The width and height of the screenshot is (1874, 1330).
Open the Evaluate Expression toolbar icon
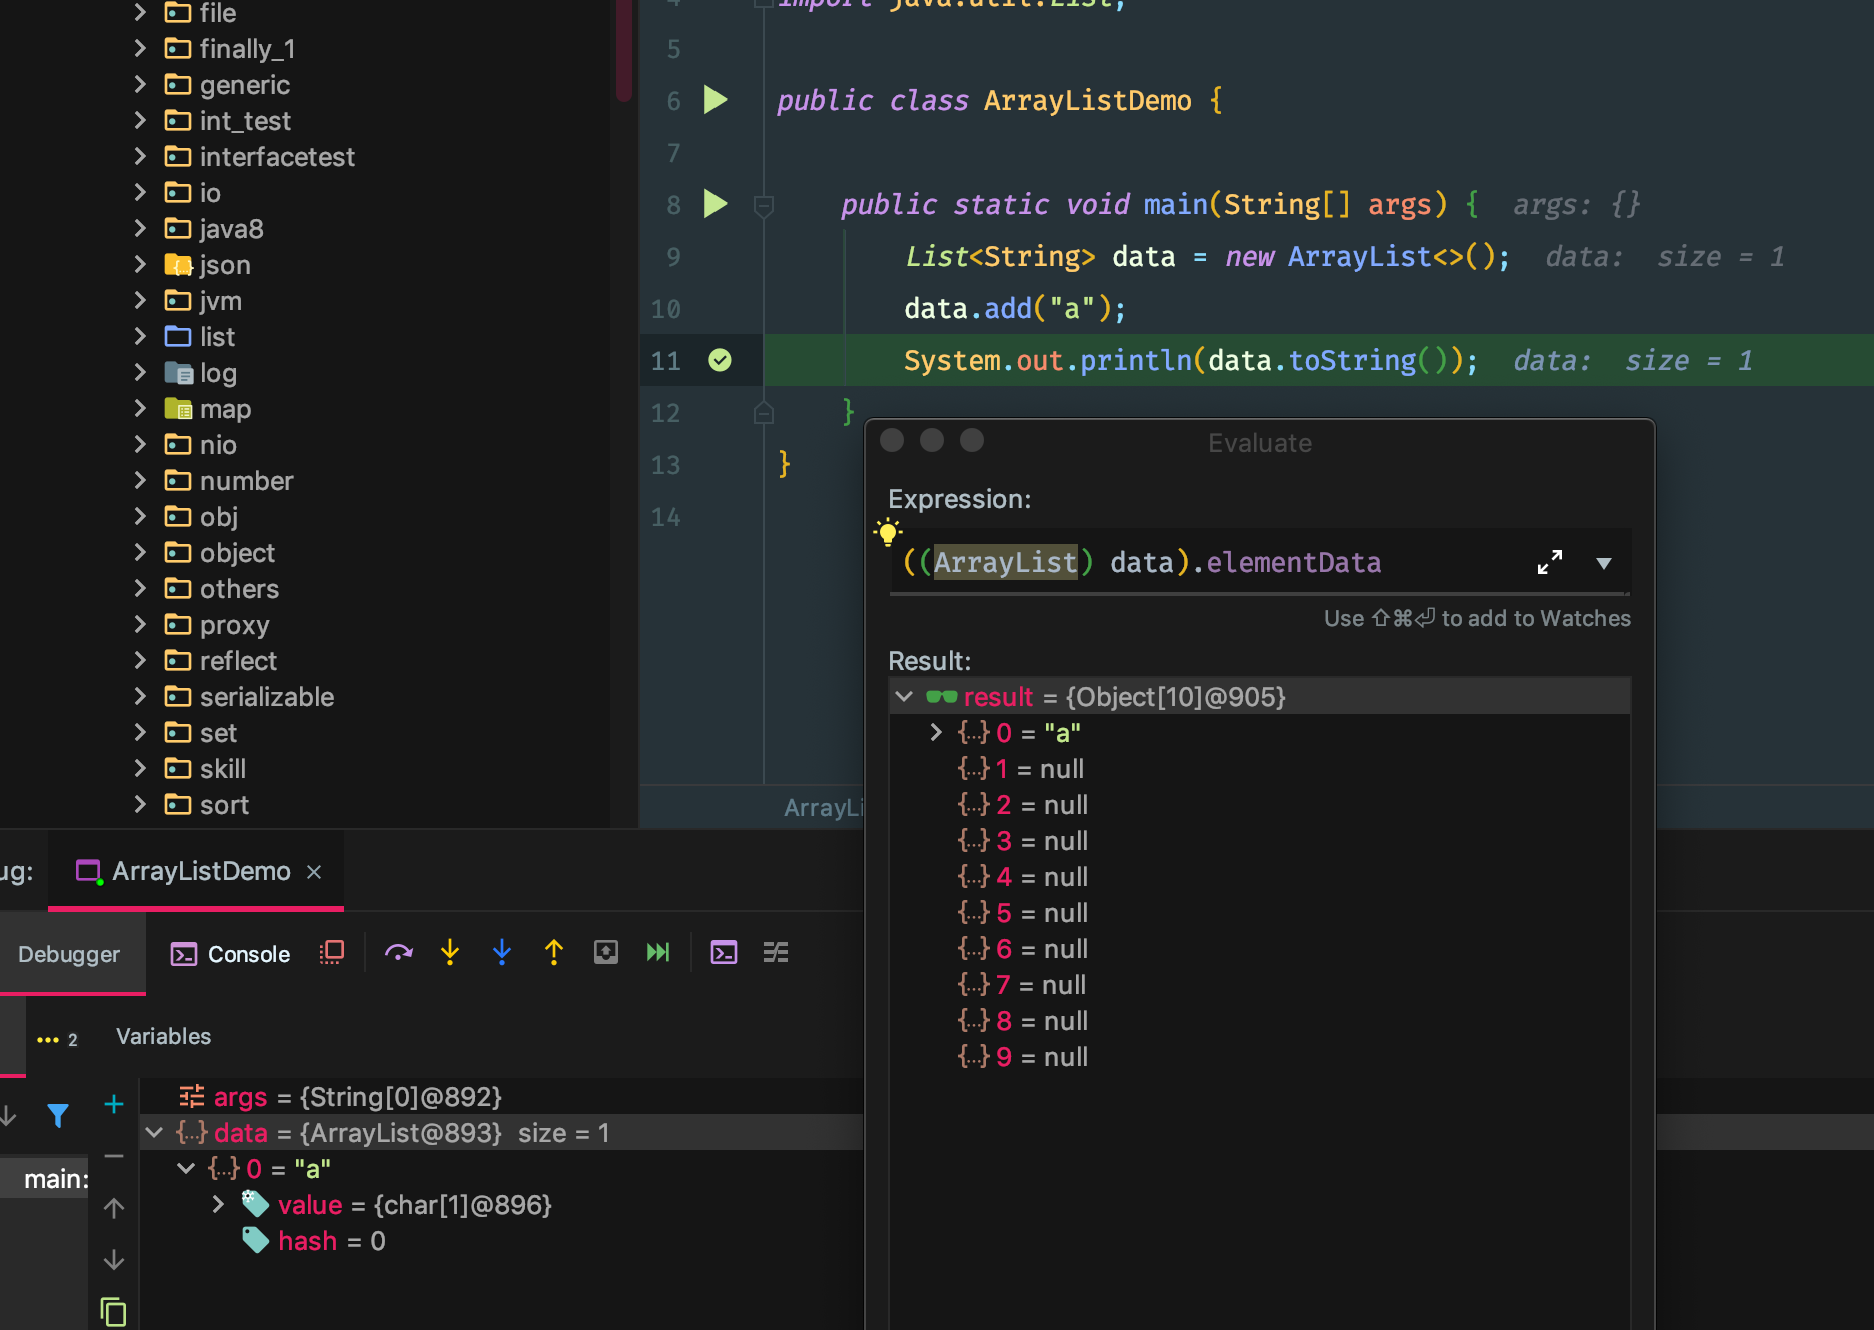(724, 953)
